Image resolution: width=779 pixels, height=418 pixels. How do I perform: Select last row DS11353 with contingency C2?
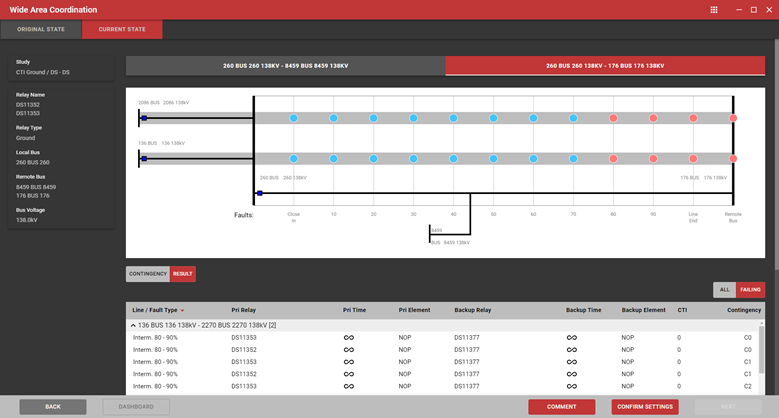[x=442, y=386]
